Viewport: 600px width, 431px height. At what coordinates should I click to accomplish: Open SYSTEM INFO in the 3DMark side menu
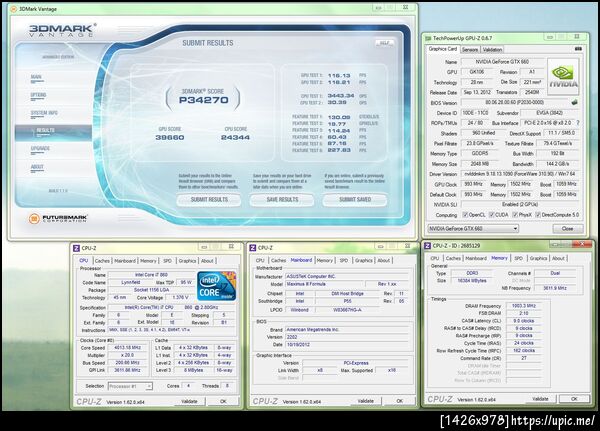click(44, 113)
